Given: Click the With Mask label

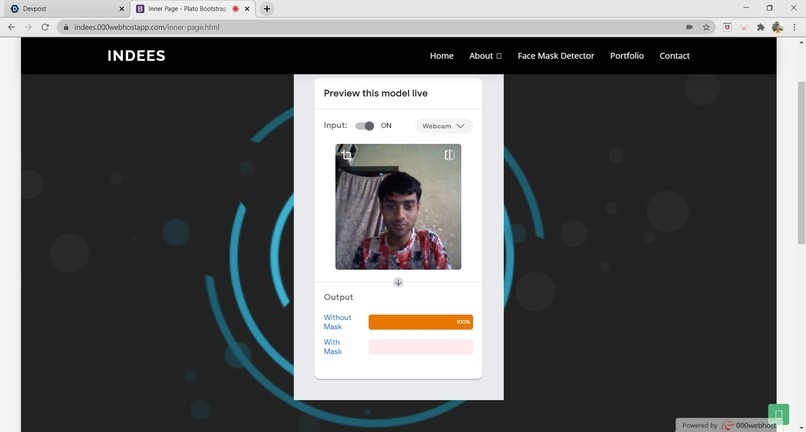Looking at the screenshot, I should (332, 347).
